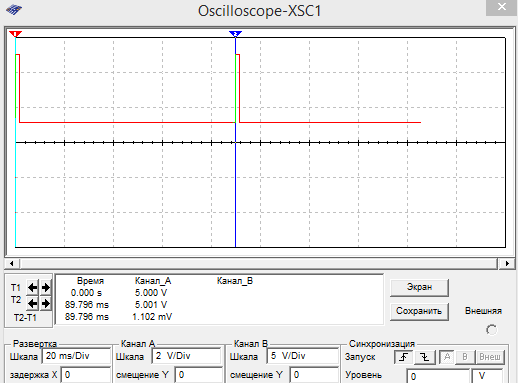Move cursor T1 right with arrow

(x=45, y=287)
